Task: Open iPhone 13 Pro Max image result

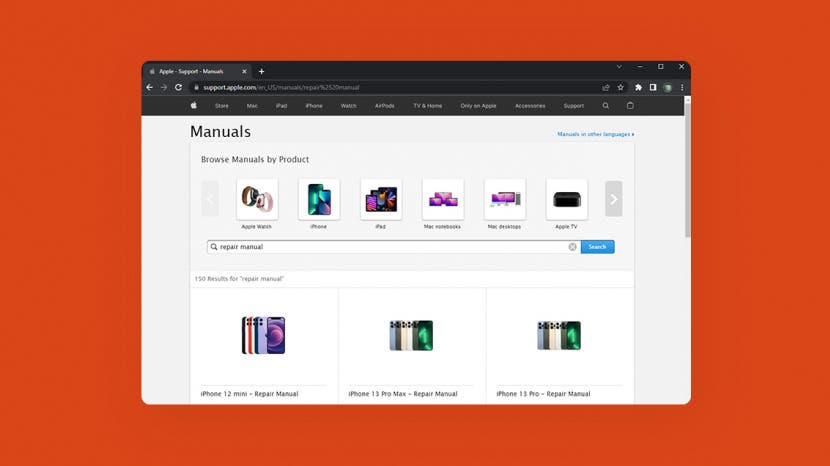Action: pos(411,335)
